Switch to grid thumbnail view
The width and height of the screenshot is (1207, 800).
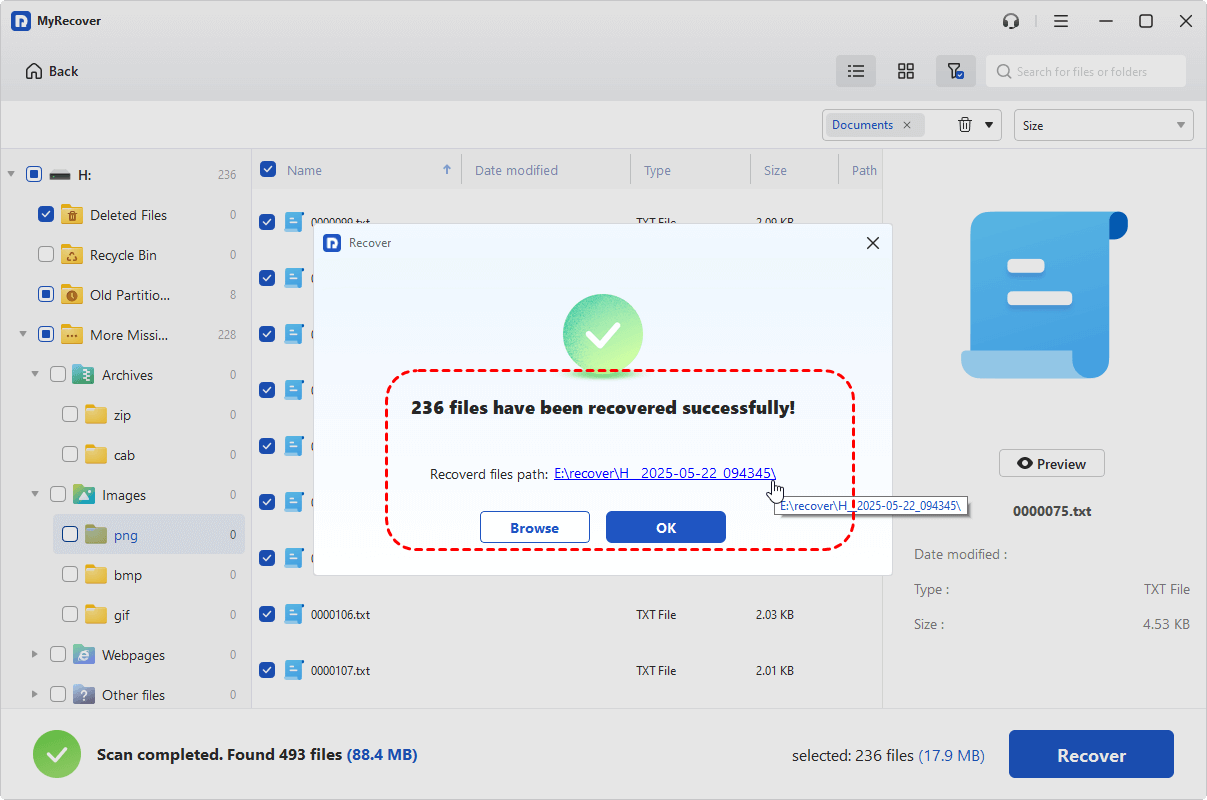click(x=906, y=71)
